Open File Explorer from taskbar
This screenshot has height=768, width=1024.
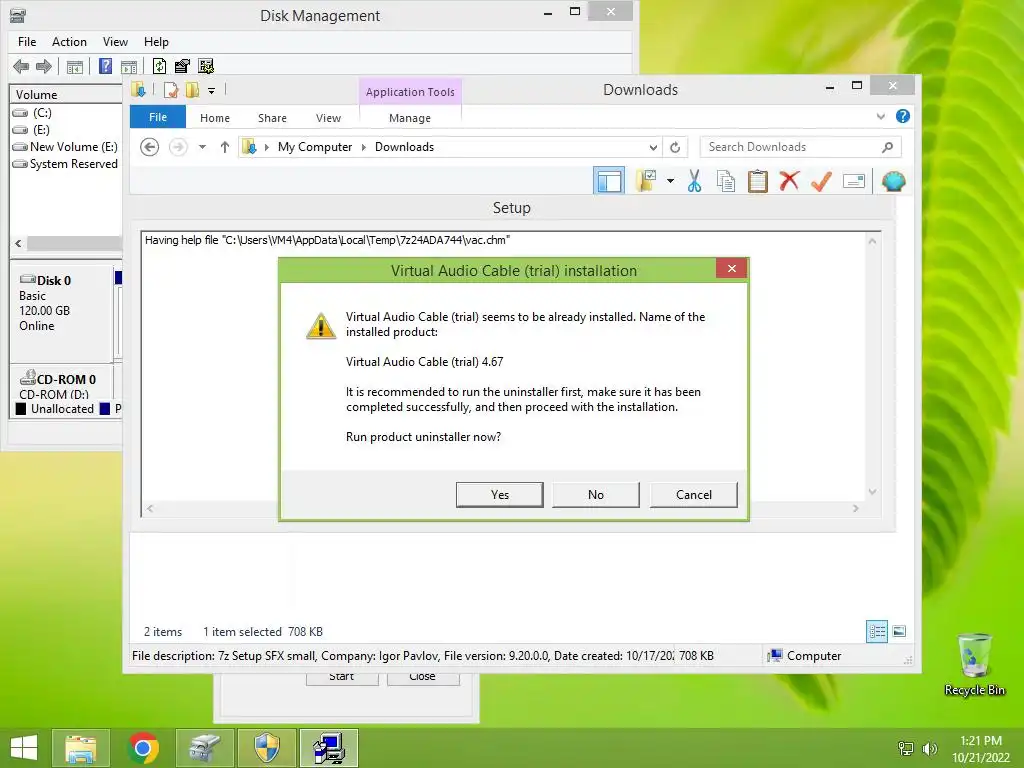80,748
